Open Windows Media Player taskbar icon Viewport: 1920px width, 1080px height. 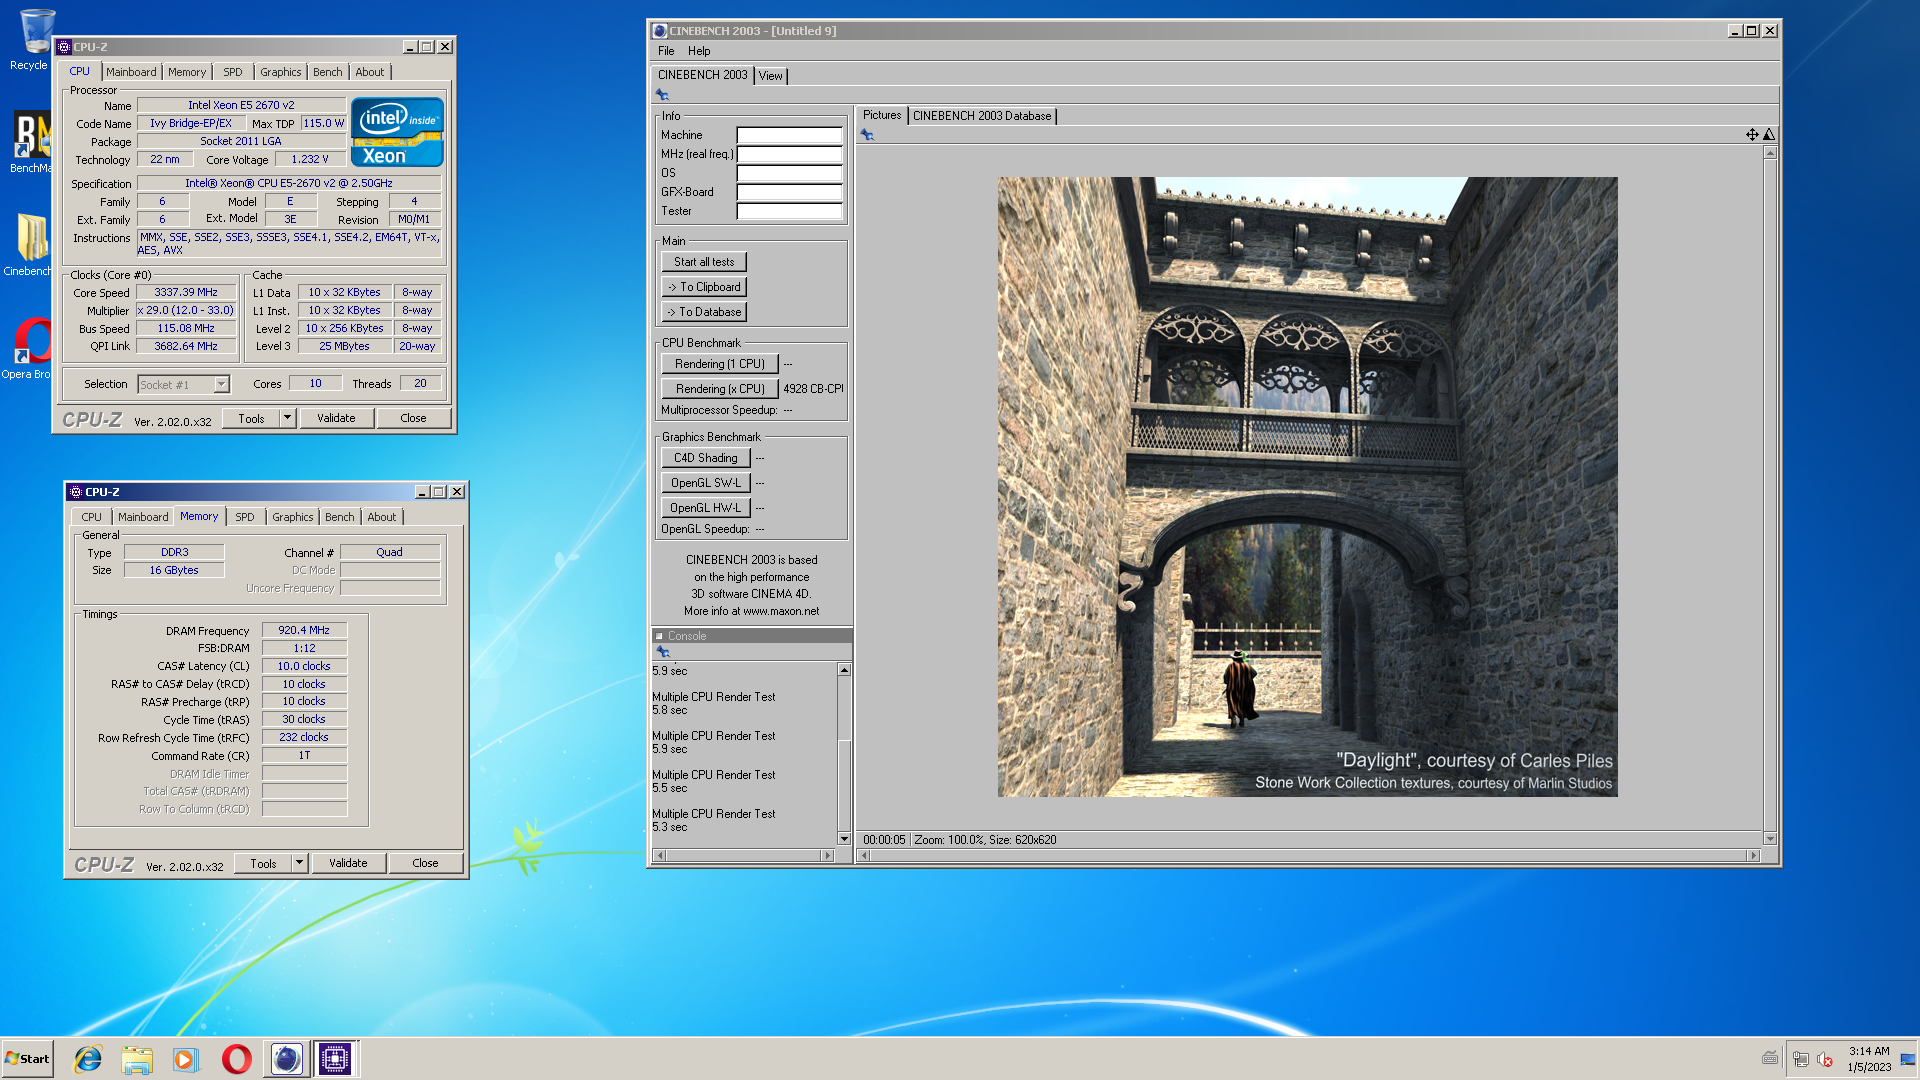186,1059
